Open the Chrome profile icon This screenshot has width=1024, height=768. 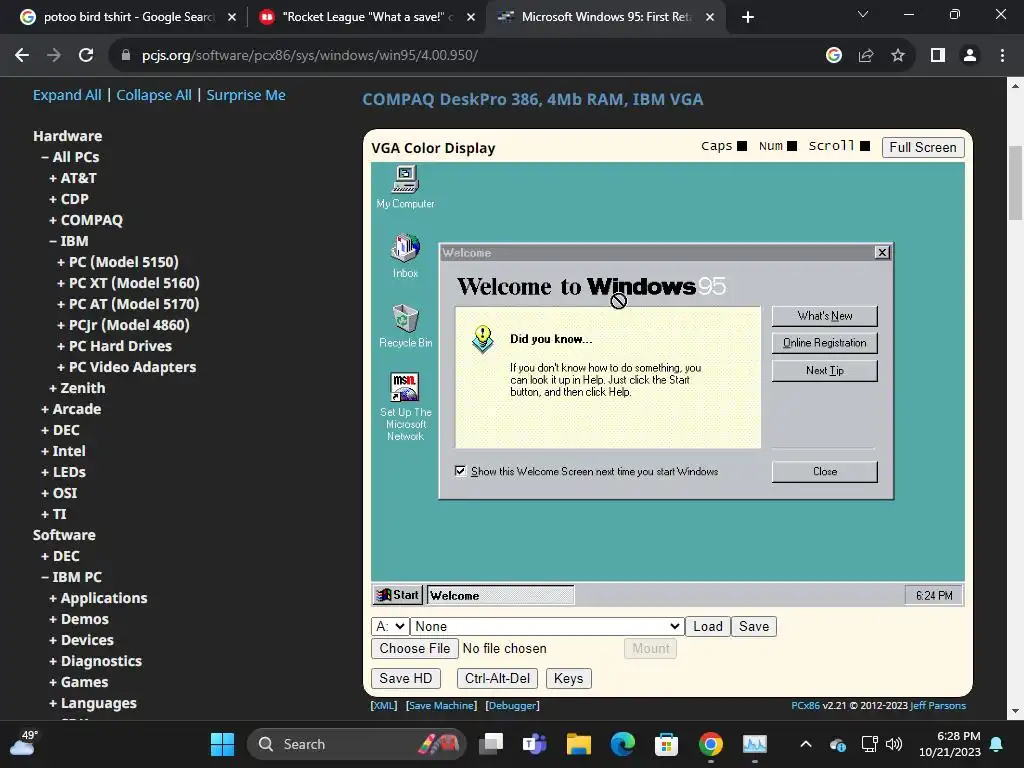pyautogui.click(x=970, y=56)
